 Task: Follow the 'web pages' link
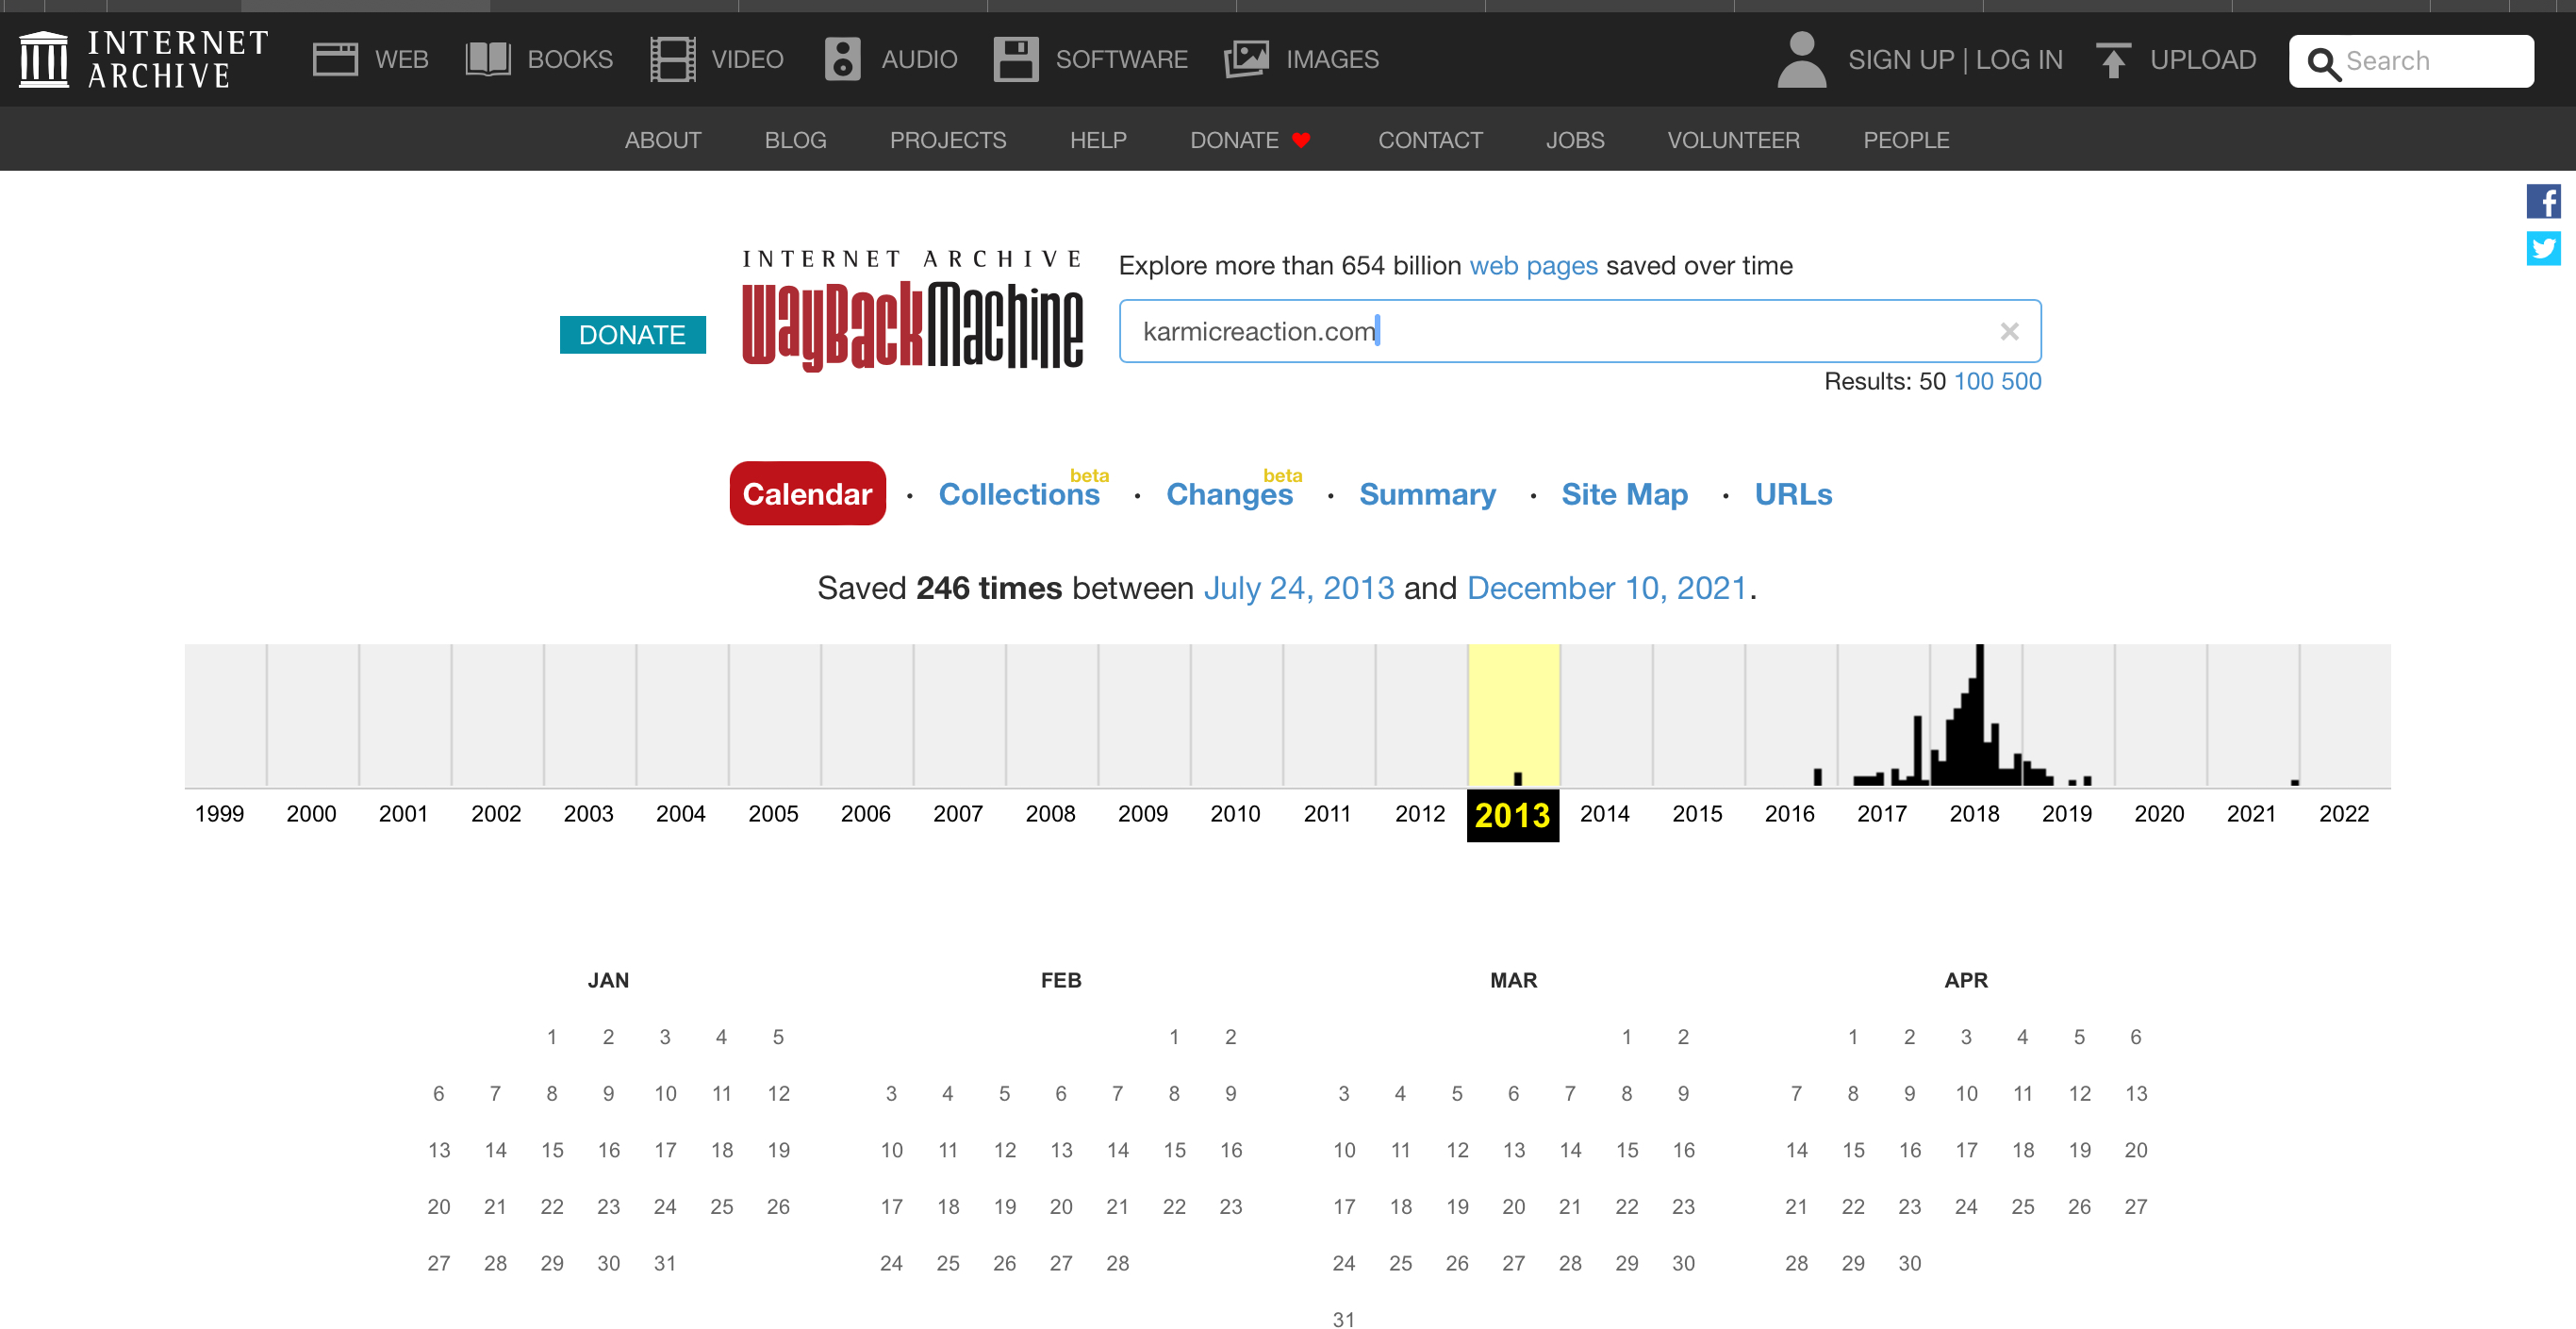tap(1533, 266)
